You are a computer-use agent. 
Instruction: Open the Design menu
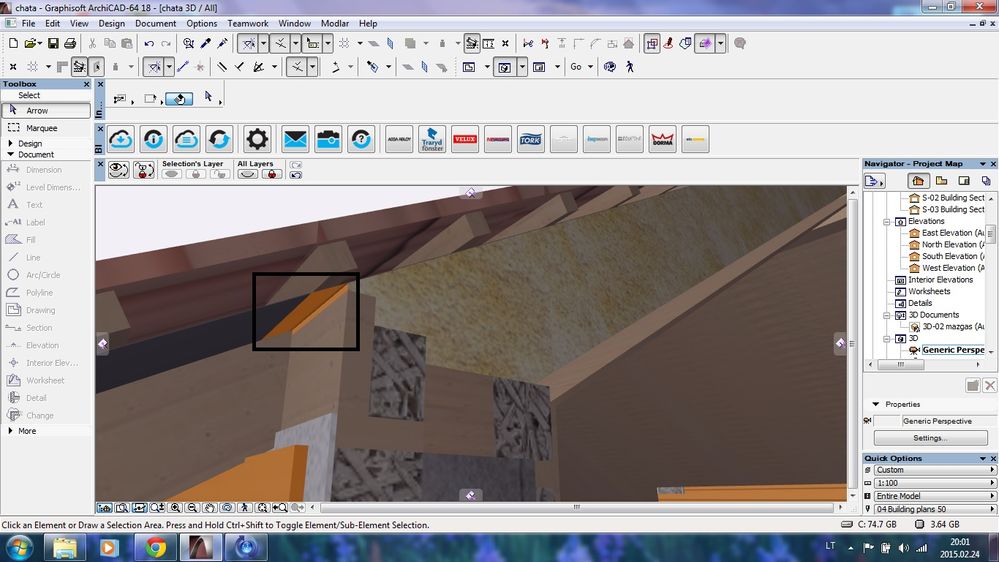click(111, 24)
